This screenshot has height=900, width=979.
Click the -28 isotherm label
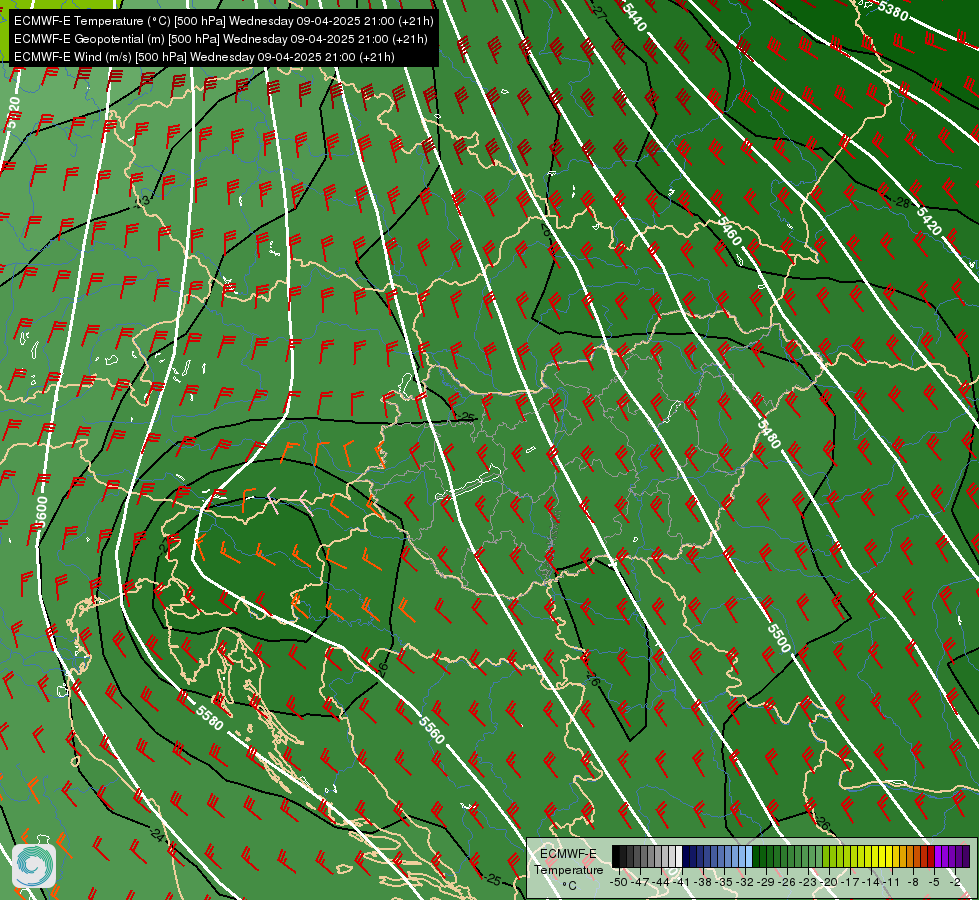901,202
